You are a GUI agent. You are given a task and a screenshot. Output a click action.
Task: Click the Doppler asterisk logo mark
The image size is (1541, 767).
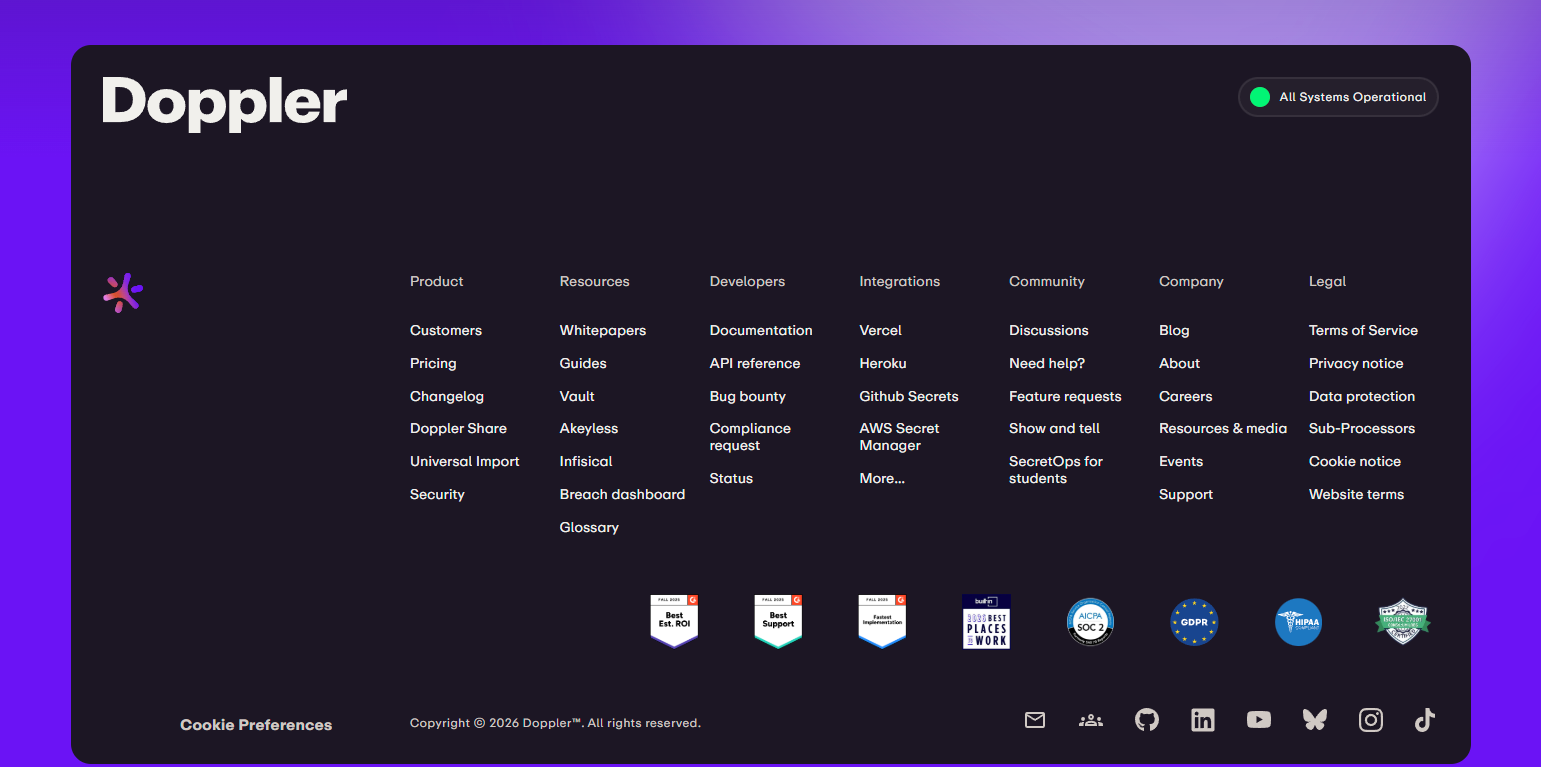point(122,292)
